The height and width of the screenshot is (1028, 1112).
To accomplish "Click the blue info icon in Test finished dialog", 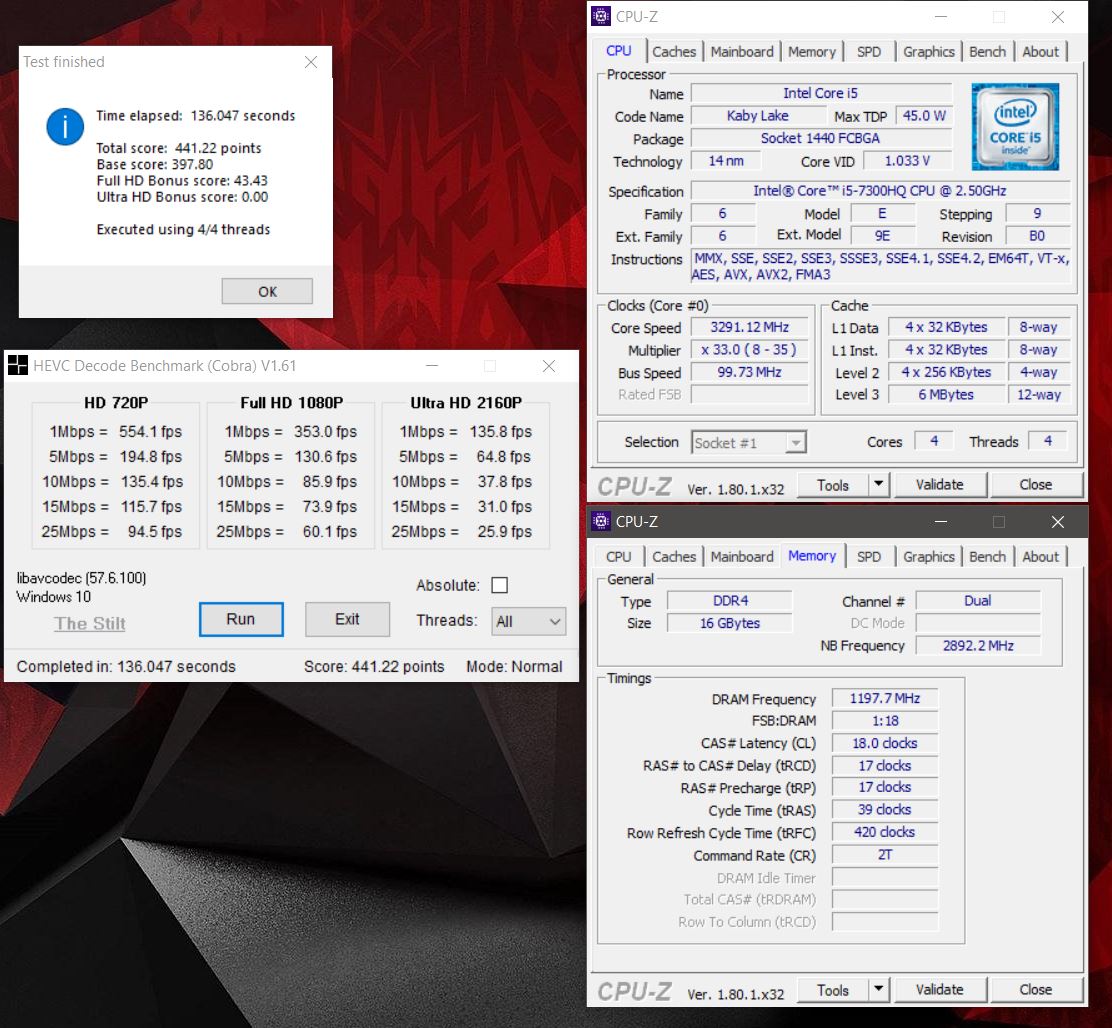I will pyautogui.click(x=65, y=127).
